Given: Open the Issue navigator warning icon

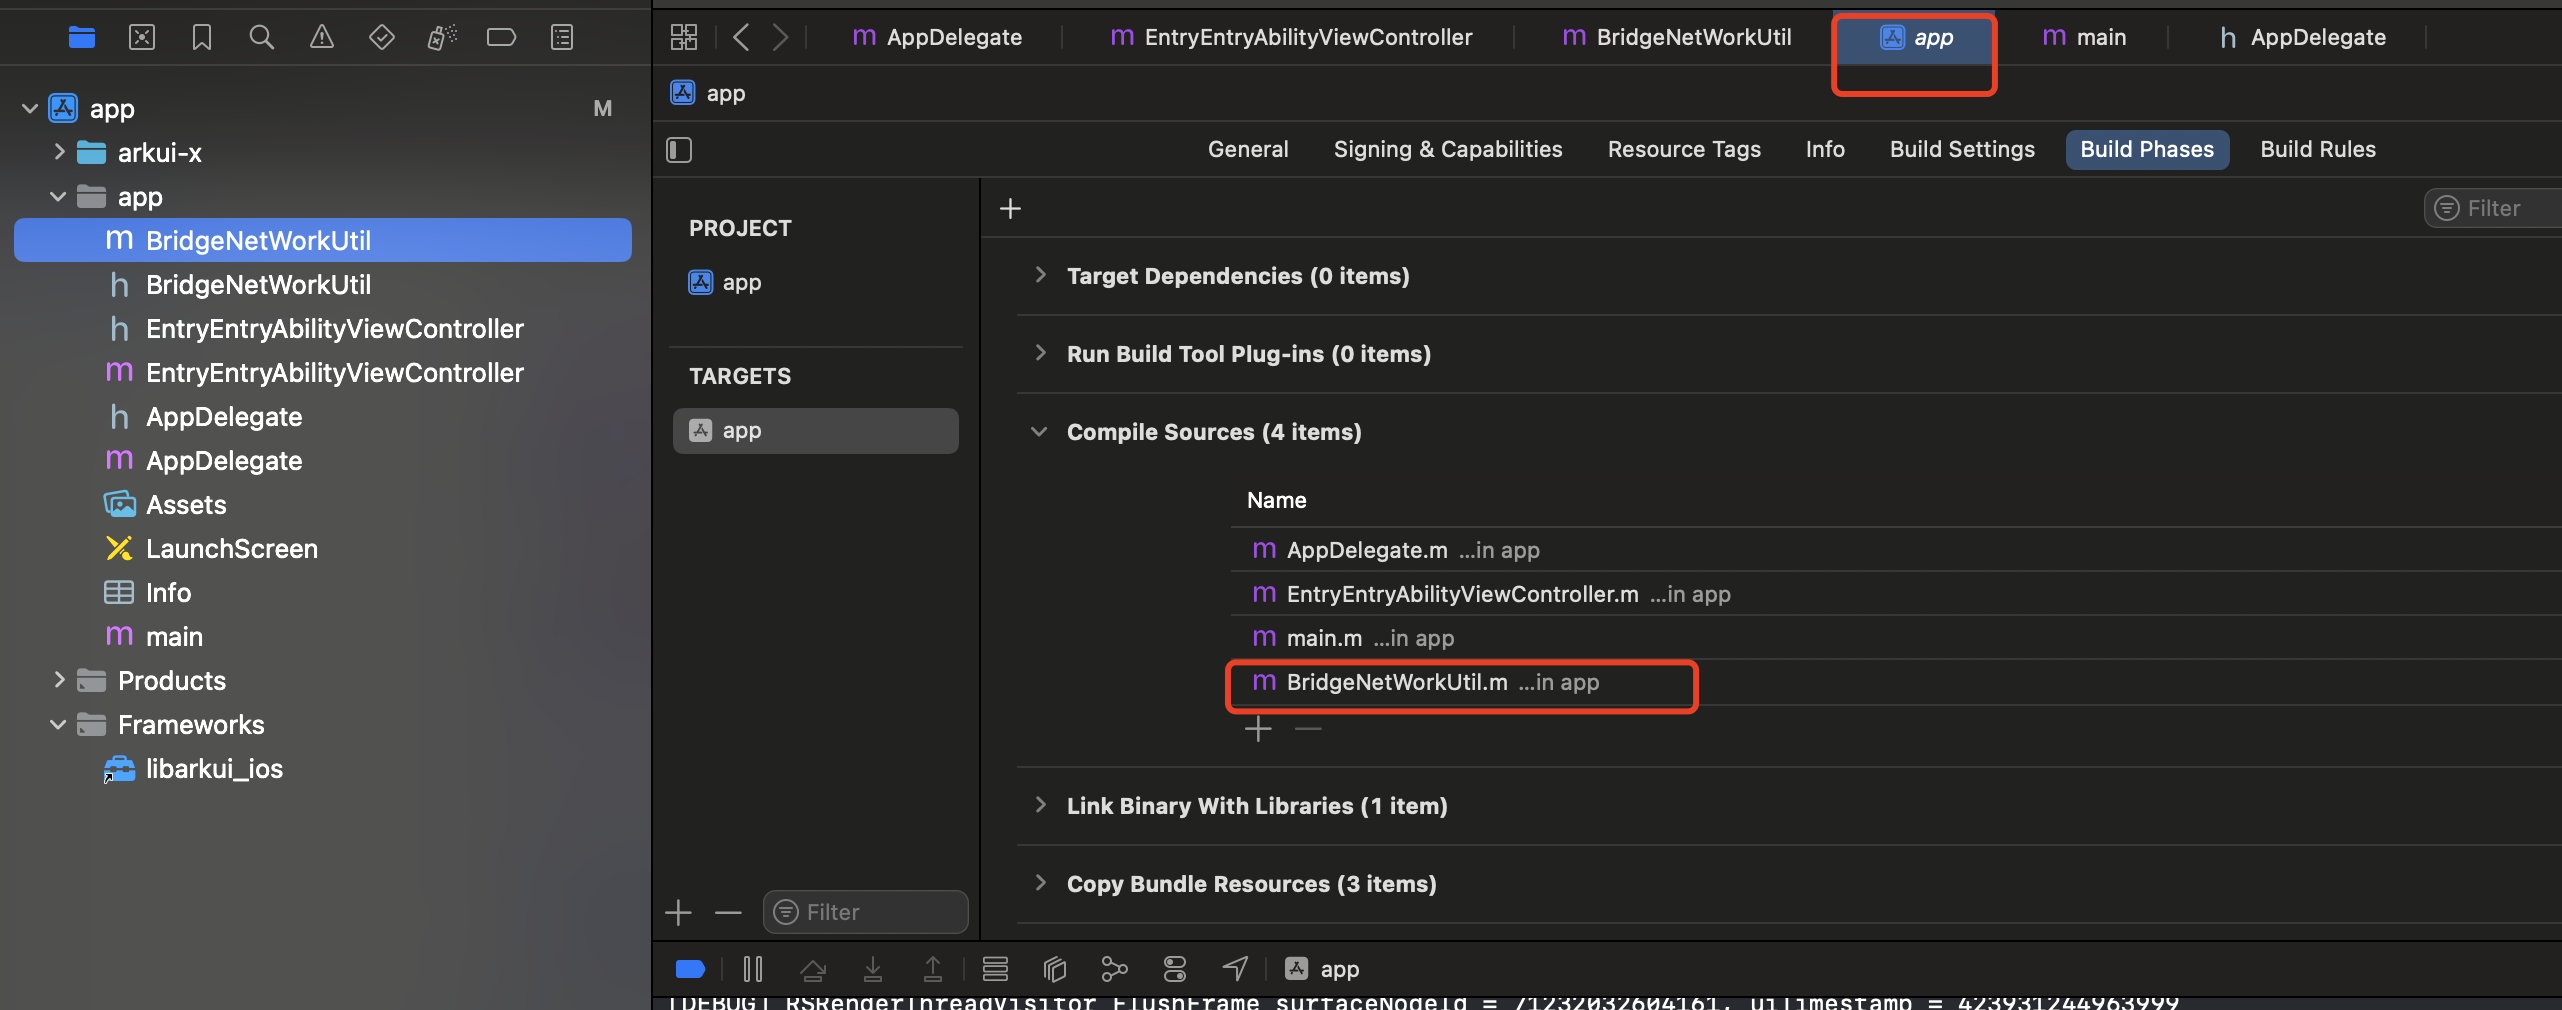Looking at the screenshot, I should (x=322, y=38).
